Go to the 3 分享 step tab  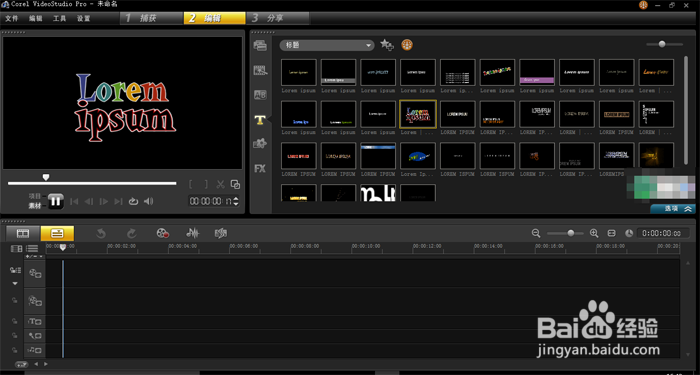coord(278,18)
